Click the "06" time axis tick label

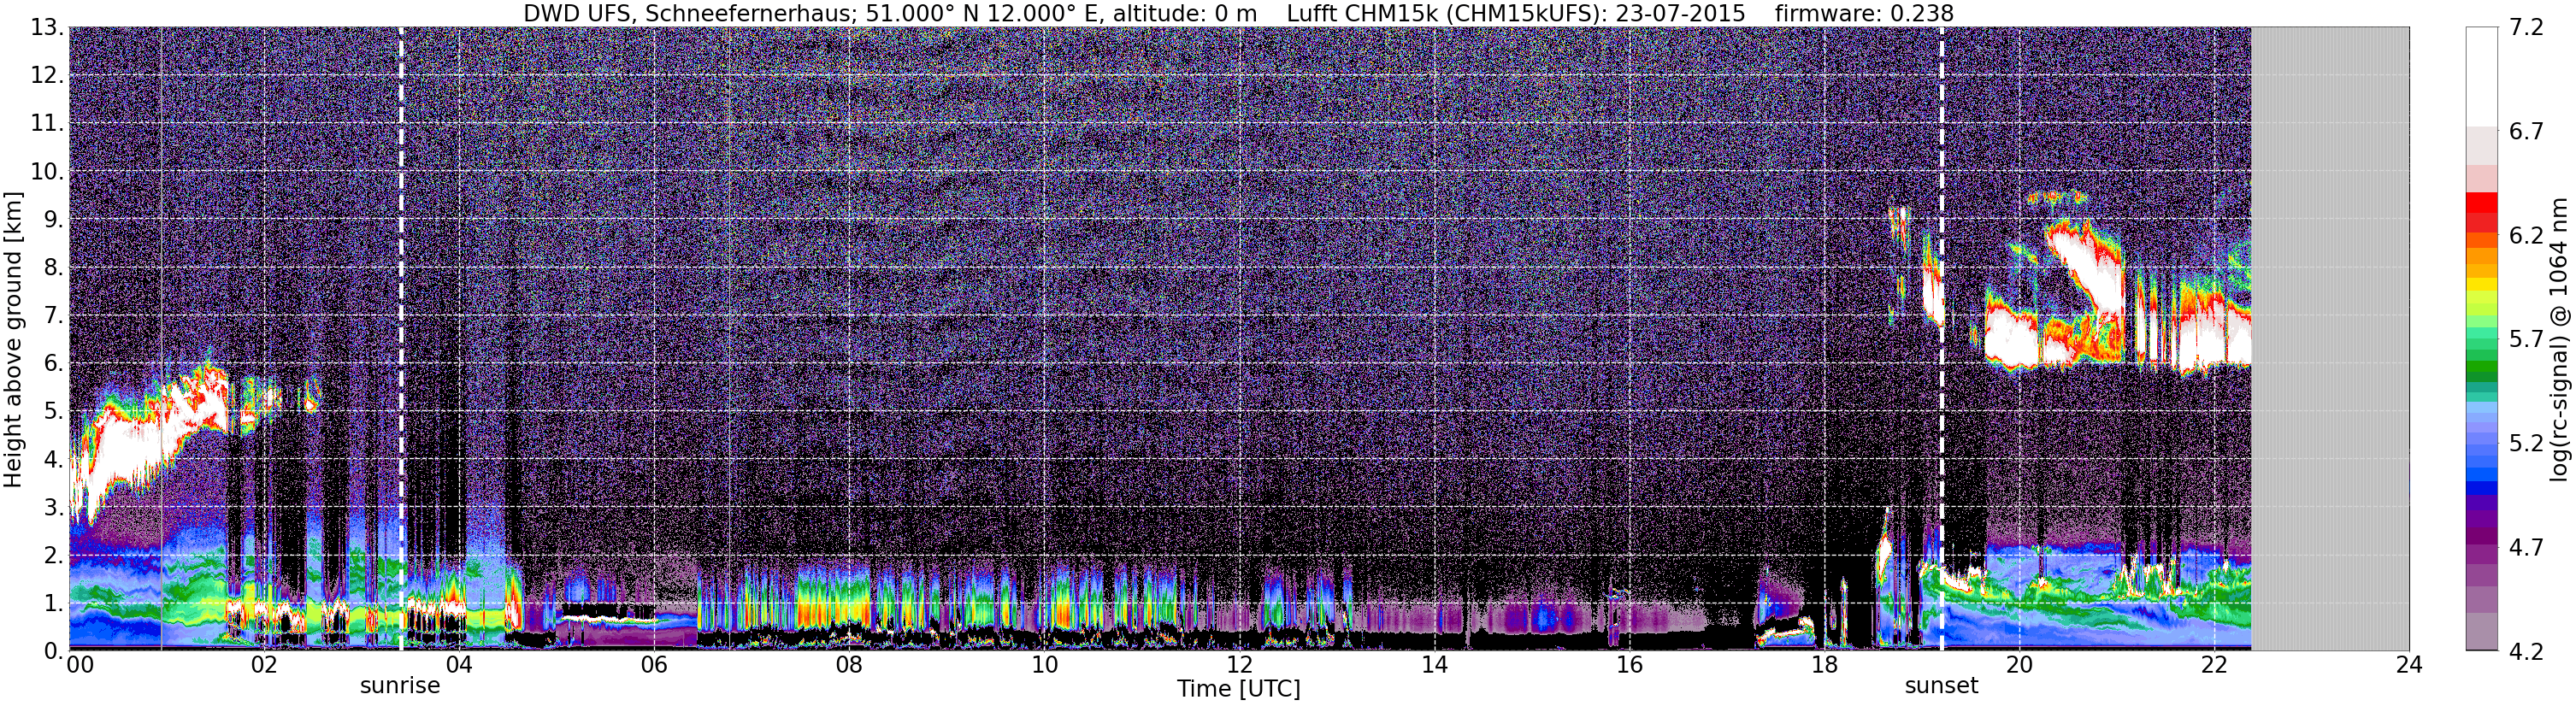[654, 665]
